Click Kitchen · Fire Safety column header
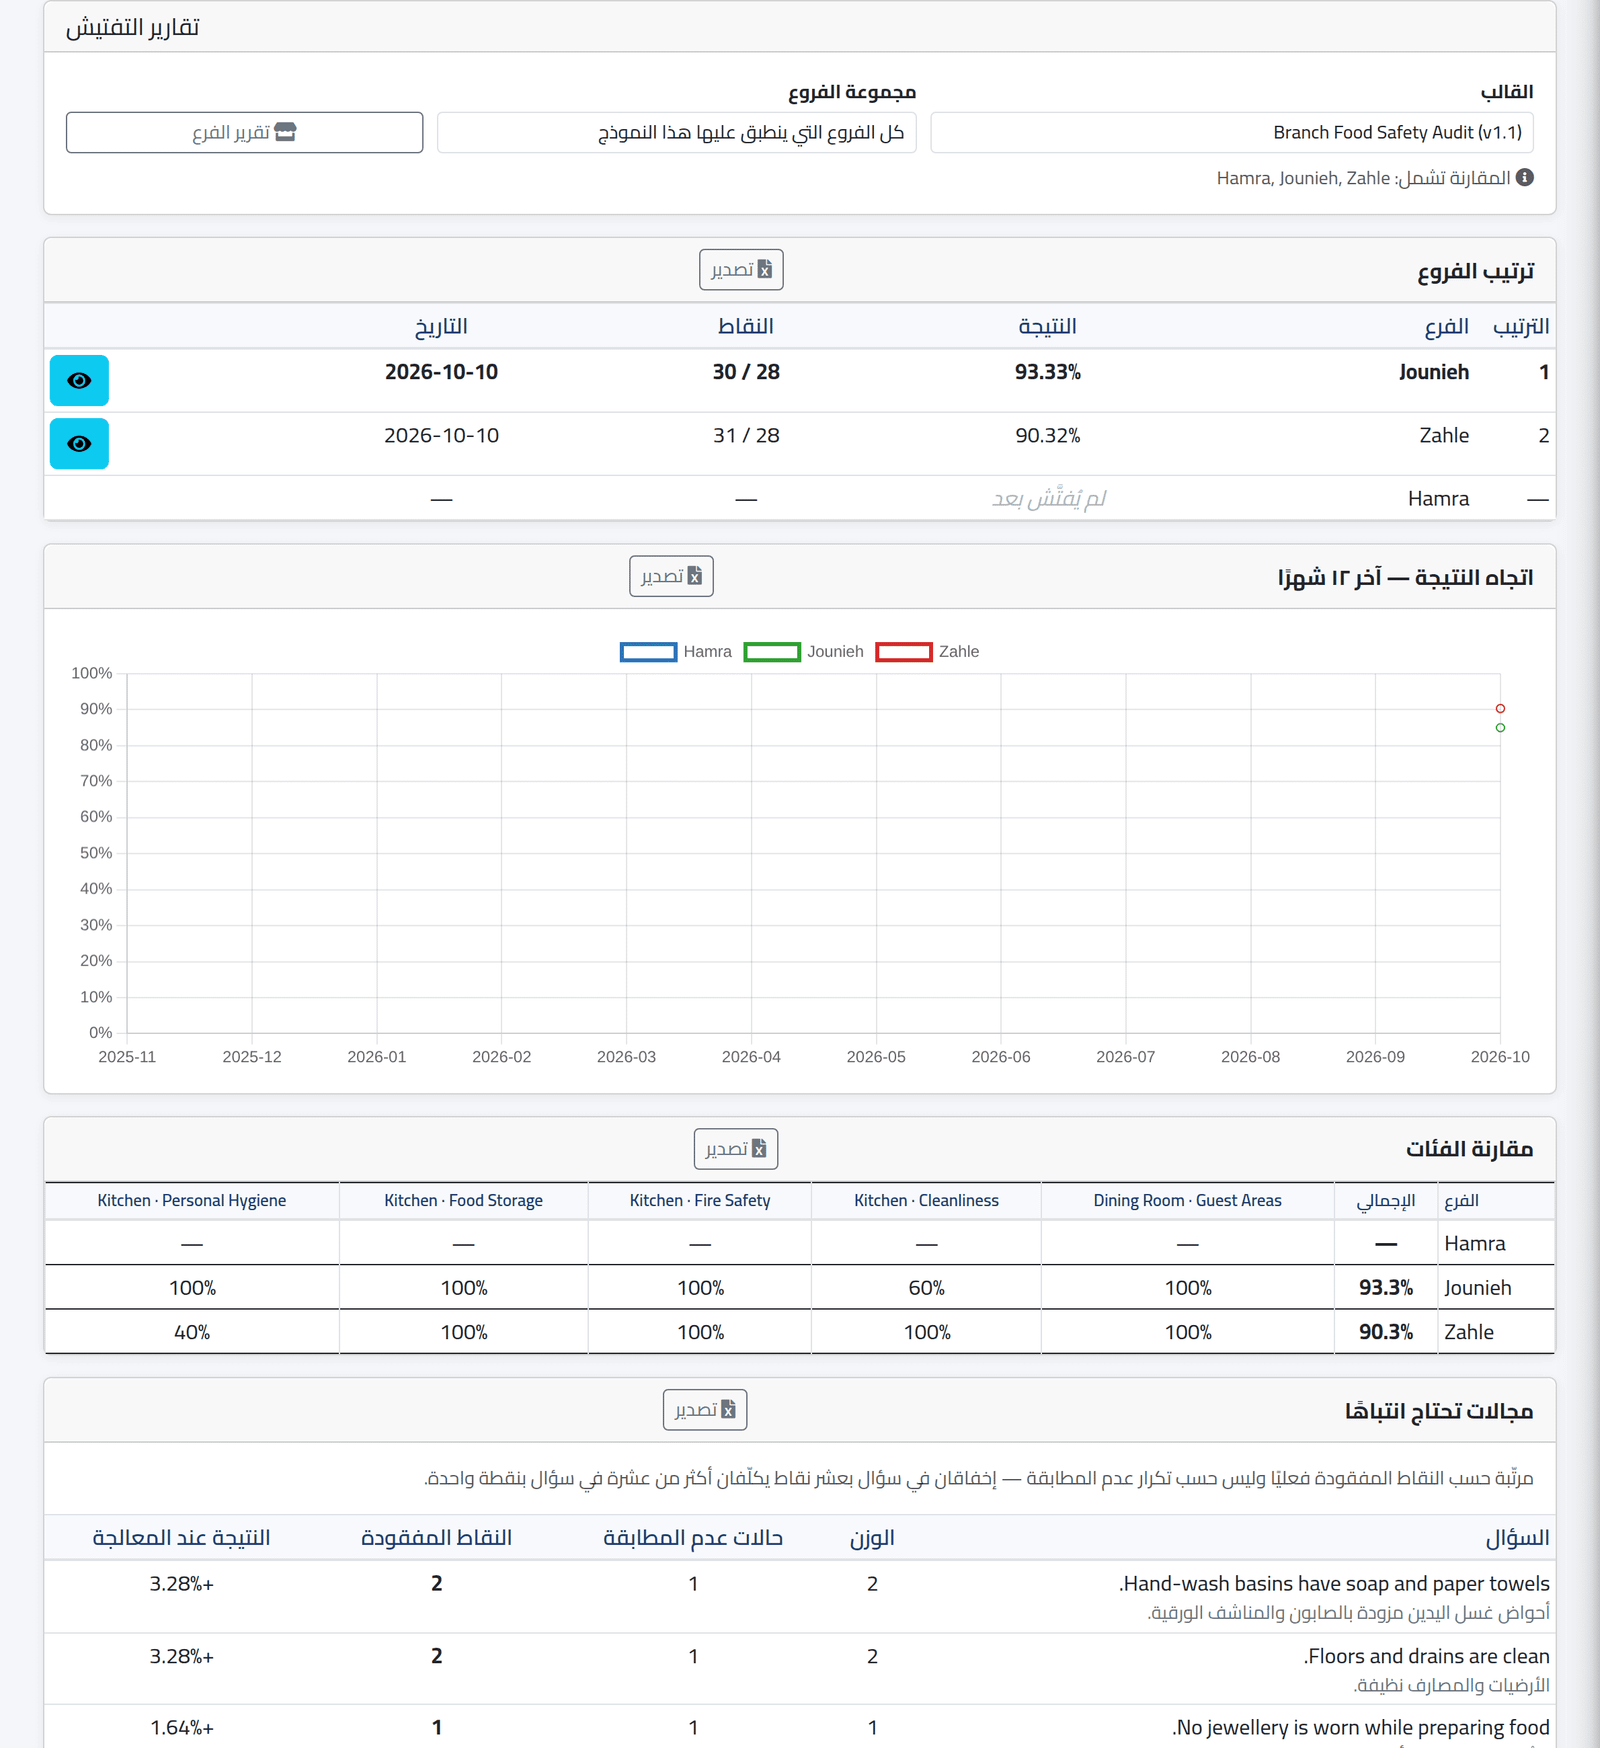This screenshot has width=1600, height=1748. 700,1200
